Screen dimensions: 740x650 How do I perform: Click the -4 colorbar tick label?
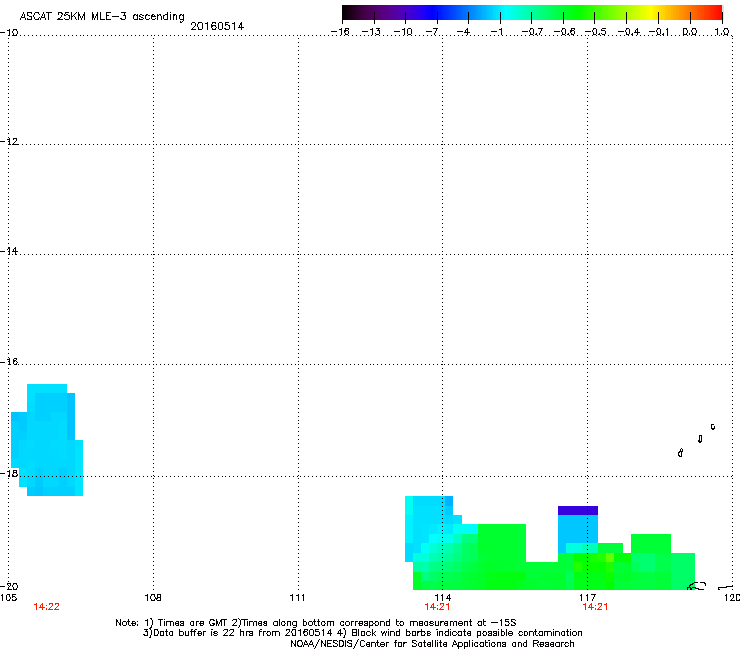pos(465,32)
